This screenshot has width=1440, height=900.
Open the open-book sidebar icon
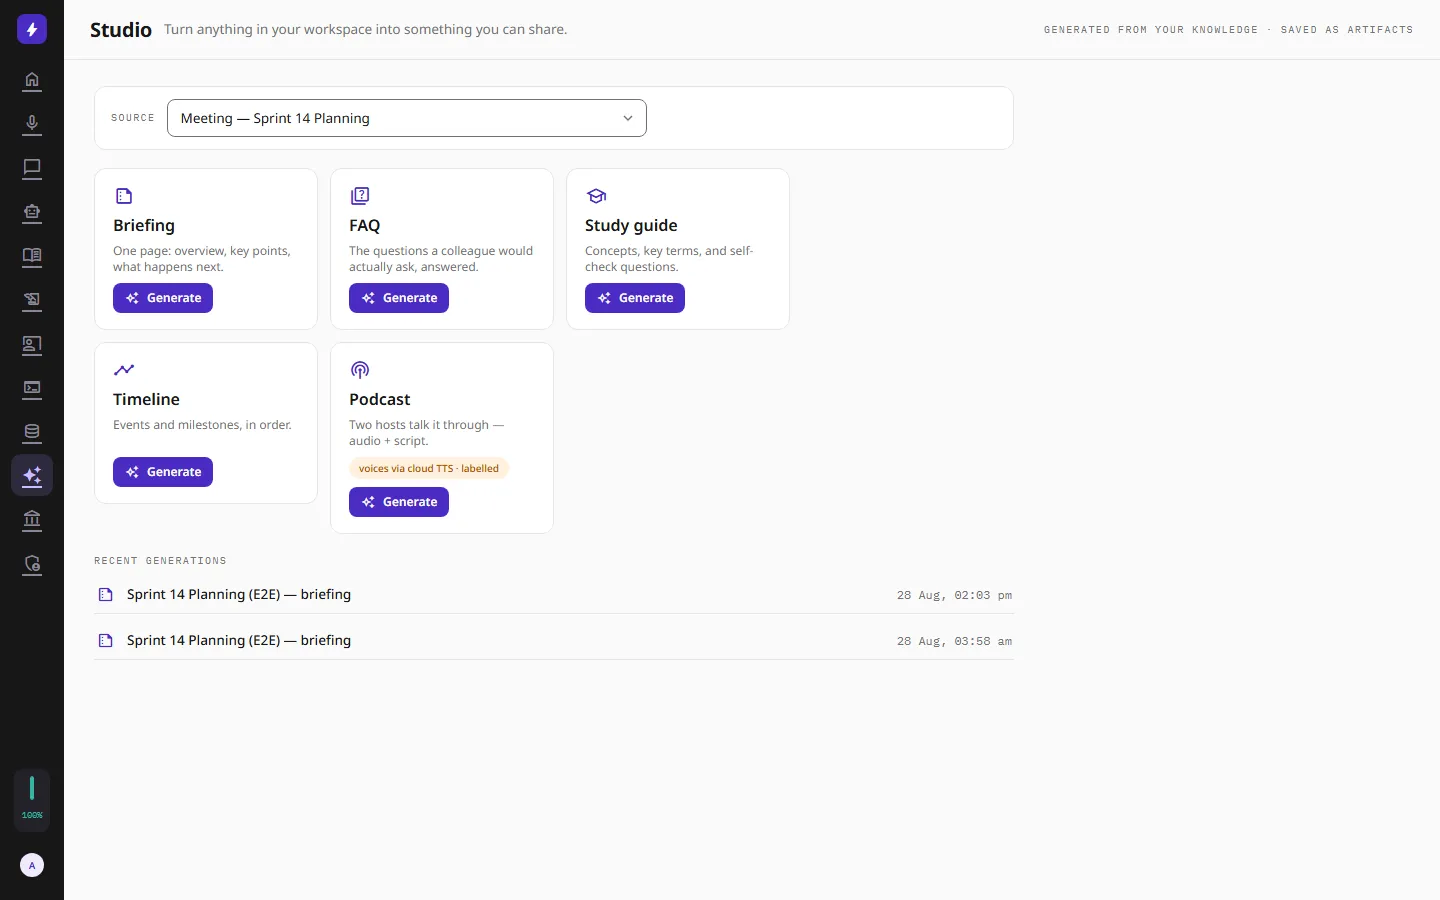[32, 256]
